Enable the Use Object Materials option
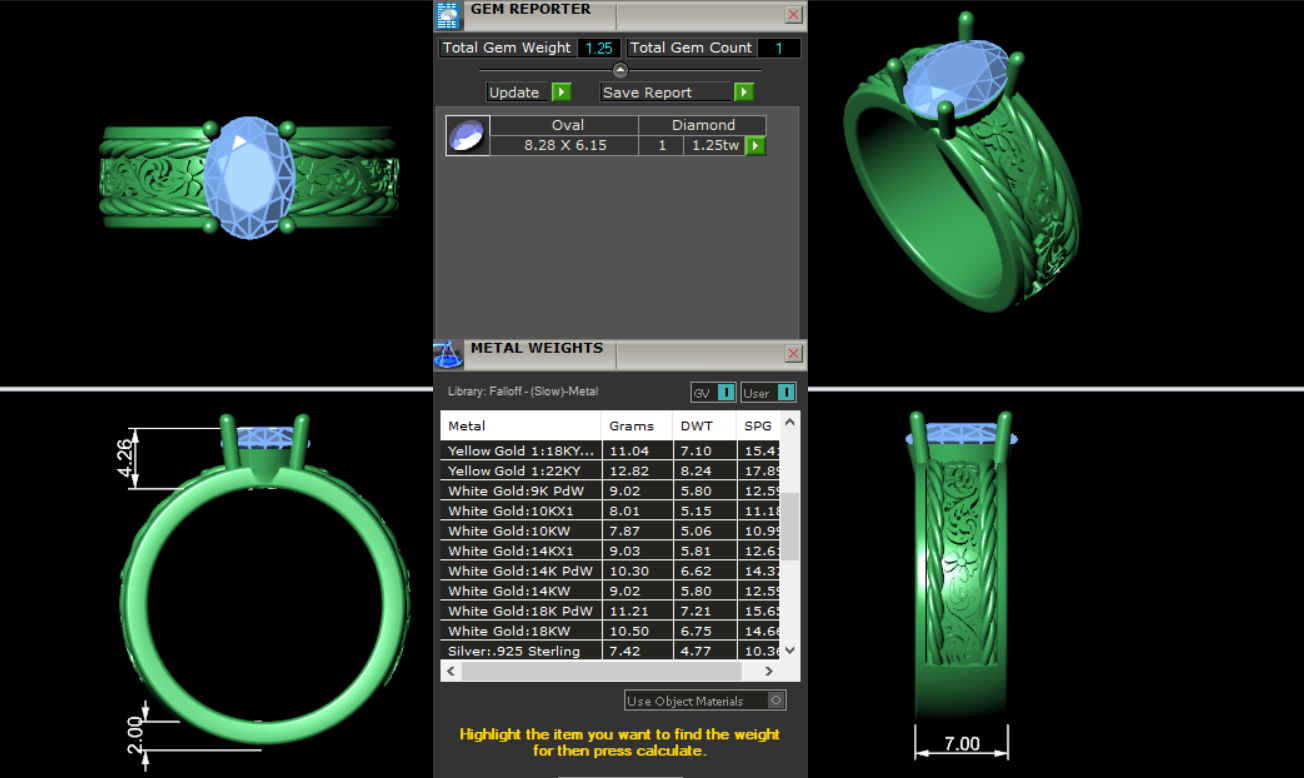Viewport: 1304px width, 778px height. pyautogui.click(x=776, y=701)
